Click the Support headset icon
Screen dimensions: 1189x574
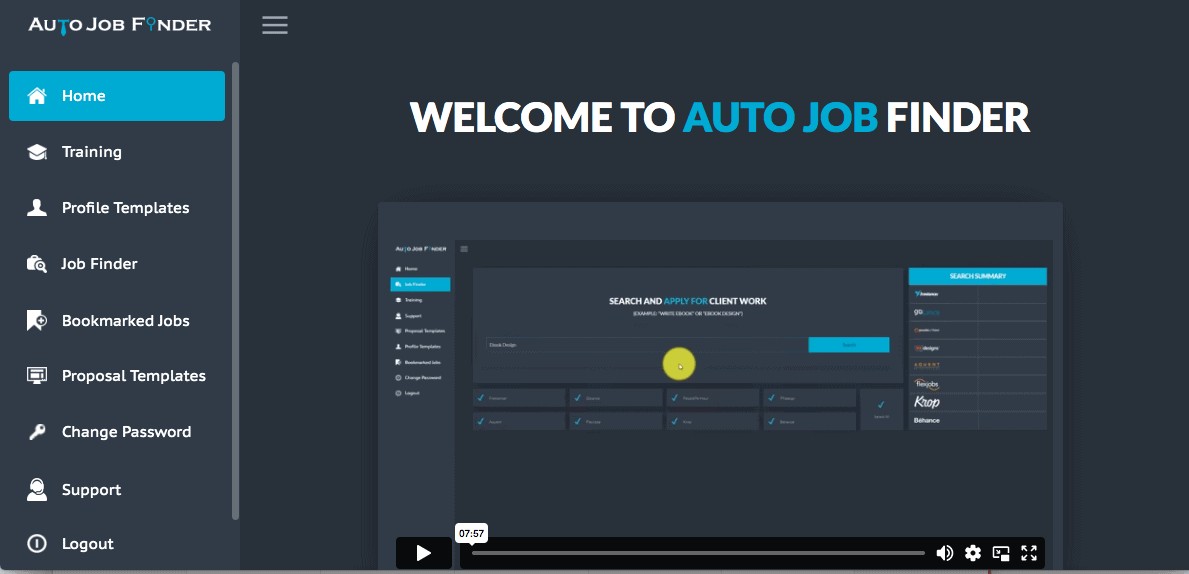tap(36, 490)
